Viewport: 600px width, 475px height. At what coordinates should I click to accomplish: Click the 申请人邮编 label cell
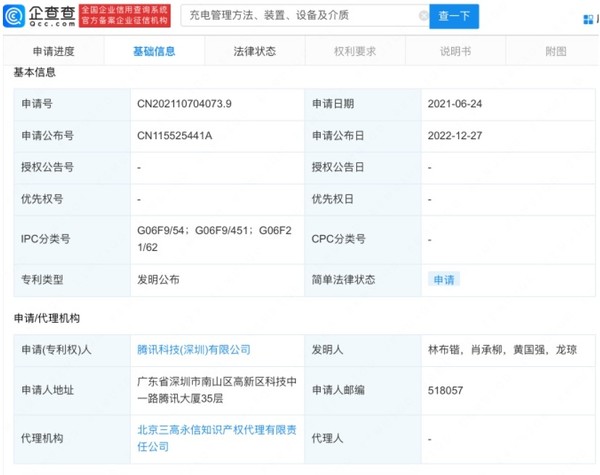[363, 390]
